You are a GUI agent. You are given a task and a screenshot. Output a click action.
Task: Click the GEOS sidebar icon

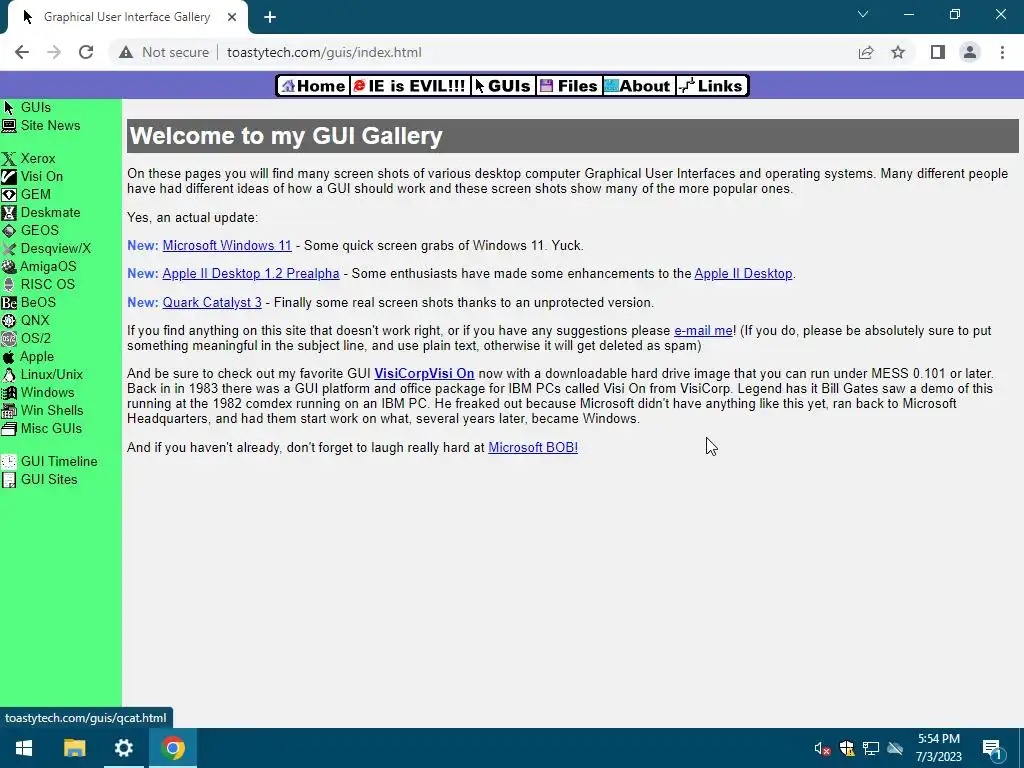8,231
